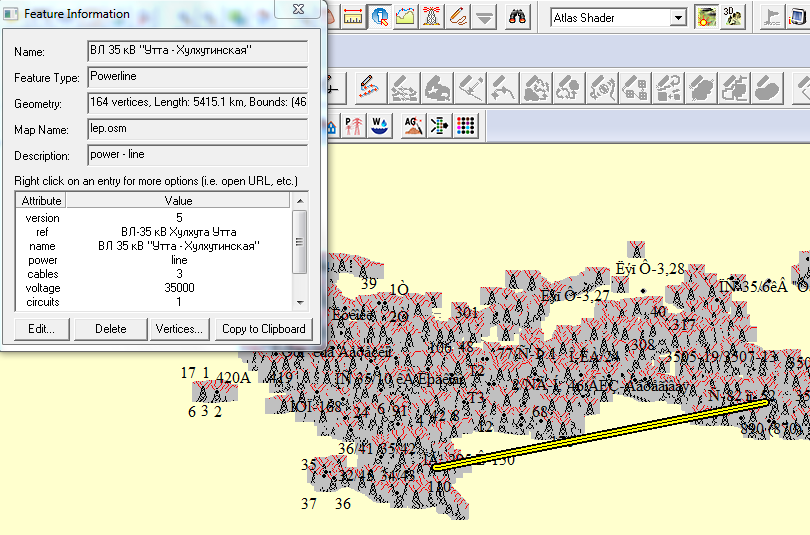Click the Edit... button
810x535 pixels.
41,329
